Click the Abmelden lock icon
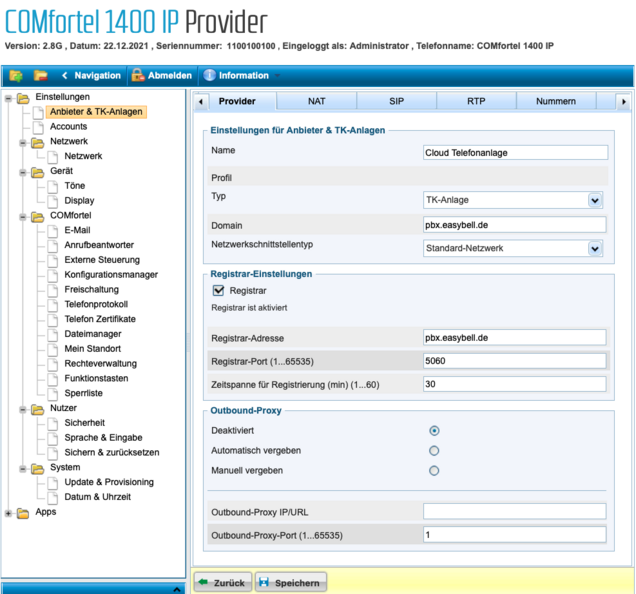The image size is (636, 594). [x=138, y=75]
